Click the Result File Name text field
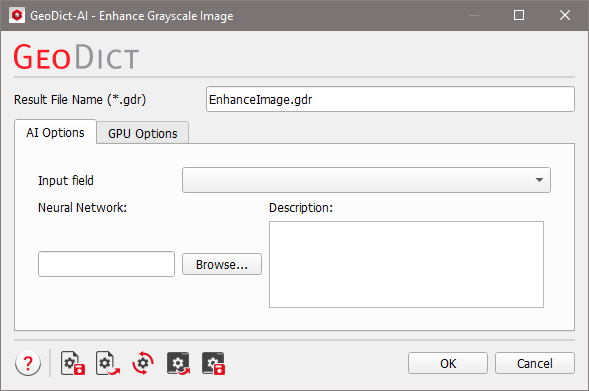This screenshot has height=391, width=589. [x=390, y=99]
